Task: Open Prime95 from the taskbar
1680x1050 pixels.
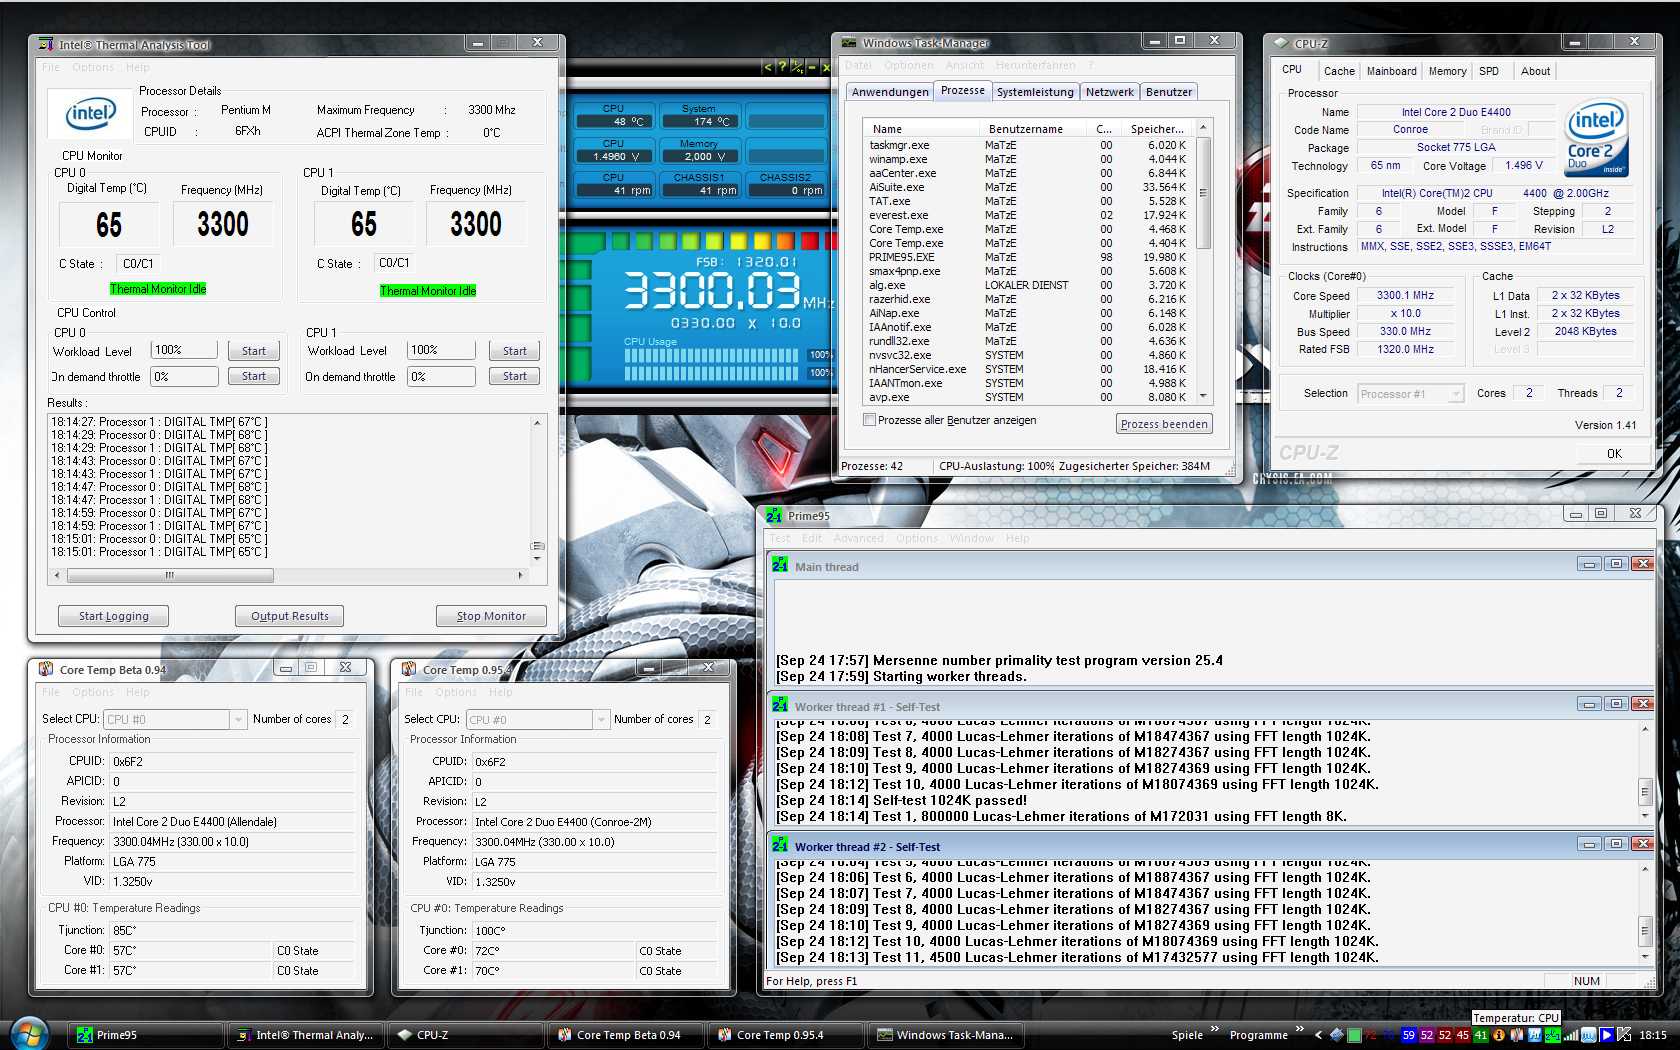Action: tap(147, 1035)
